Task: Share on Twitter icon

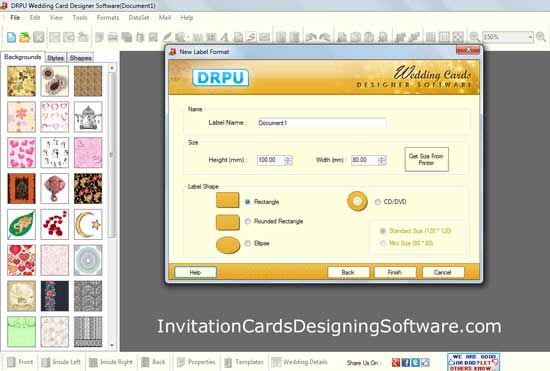Action: coord(415,362)
